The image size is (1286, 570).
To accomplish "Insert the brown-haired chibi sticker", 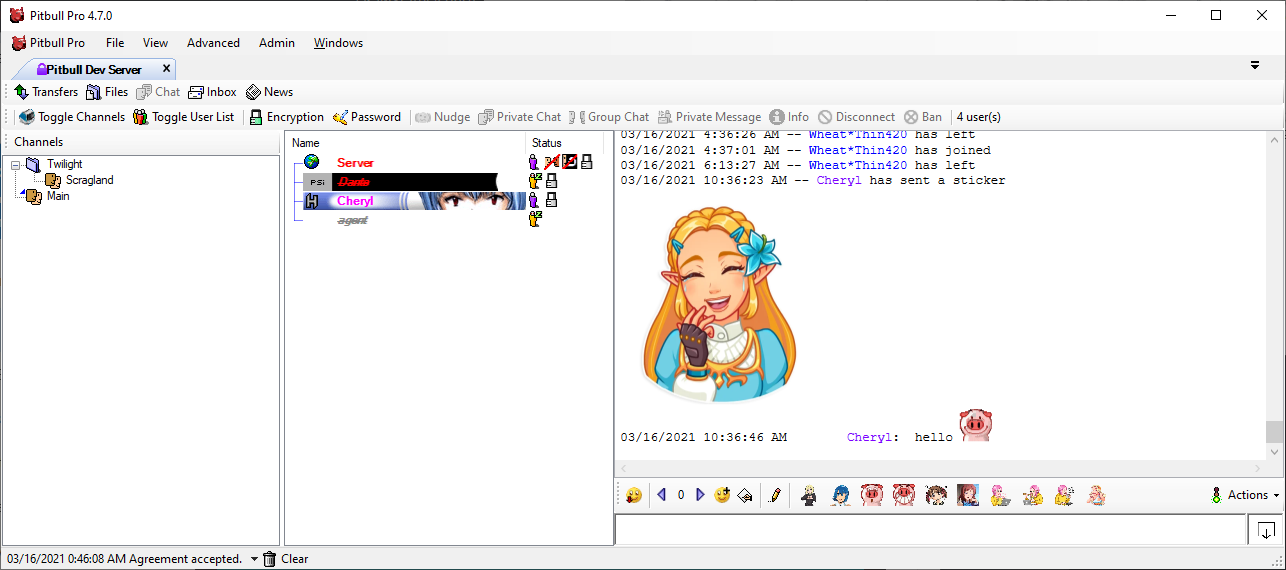I will [936, 495].
